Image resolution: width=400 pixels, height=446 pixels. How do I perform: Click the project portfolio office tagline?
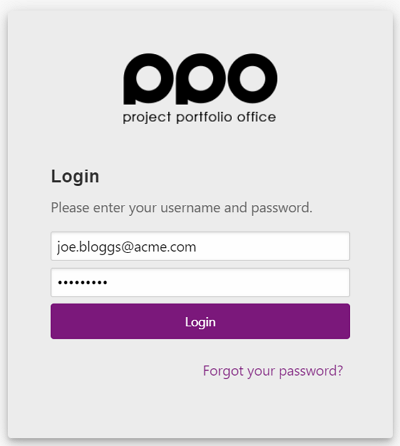199,117
